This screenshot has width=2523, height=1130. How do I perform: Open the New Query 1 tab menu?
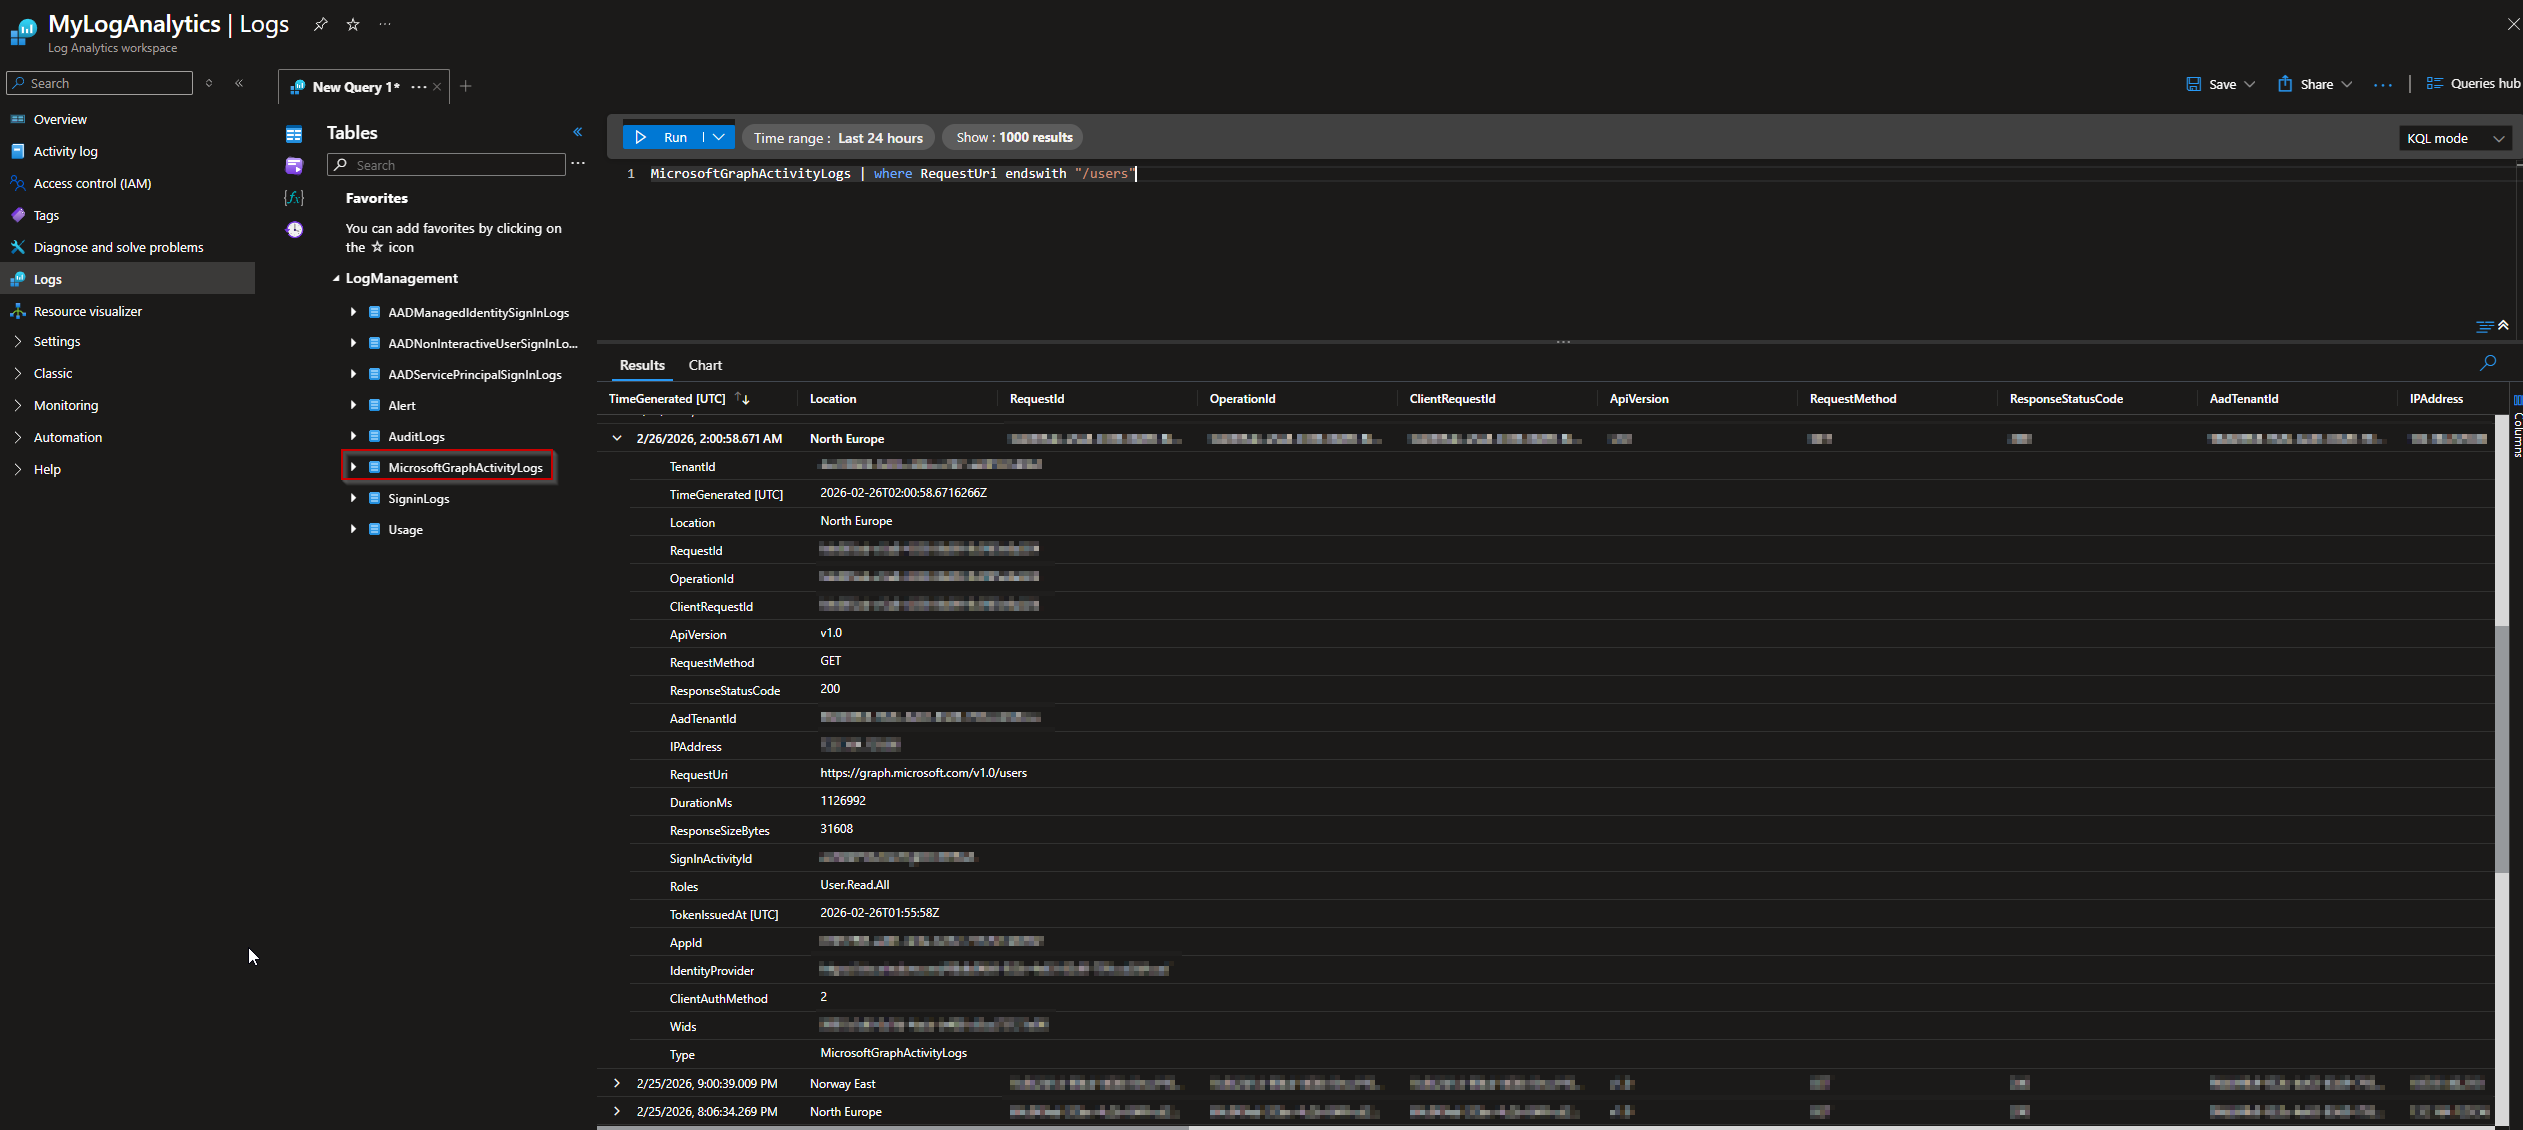[x=419, y=86]
